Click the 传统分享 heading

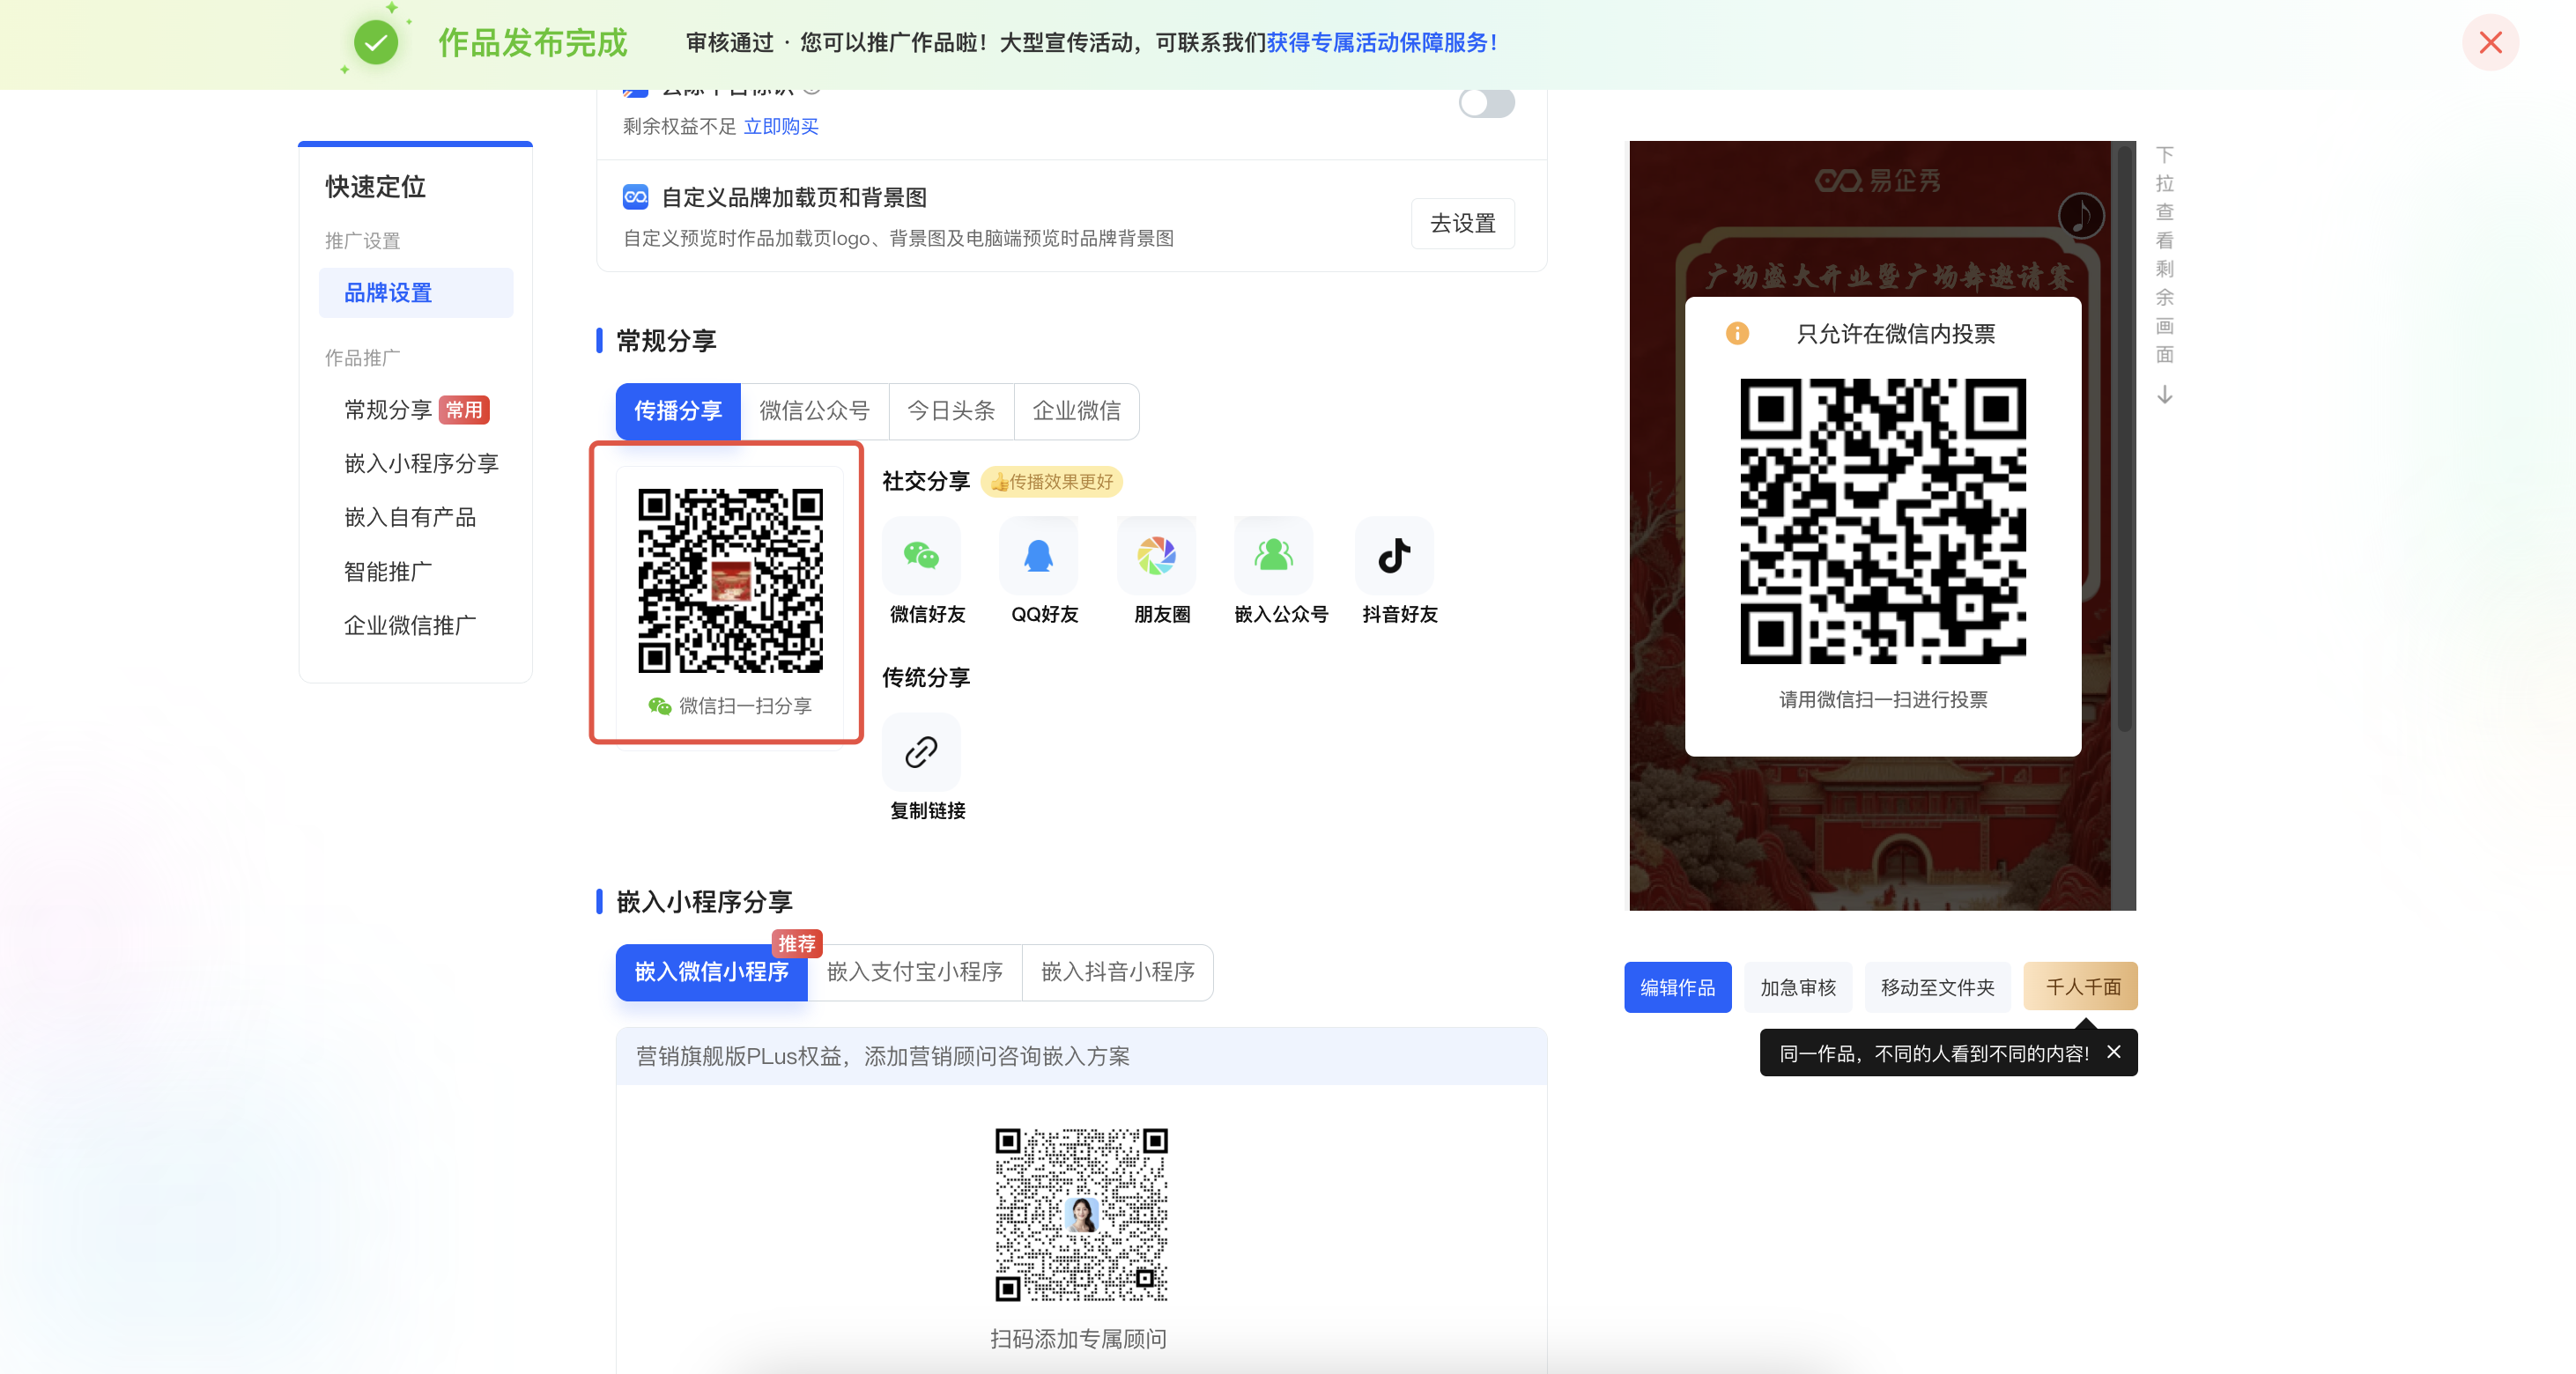[x=926, y=677]
